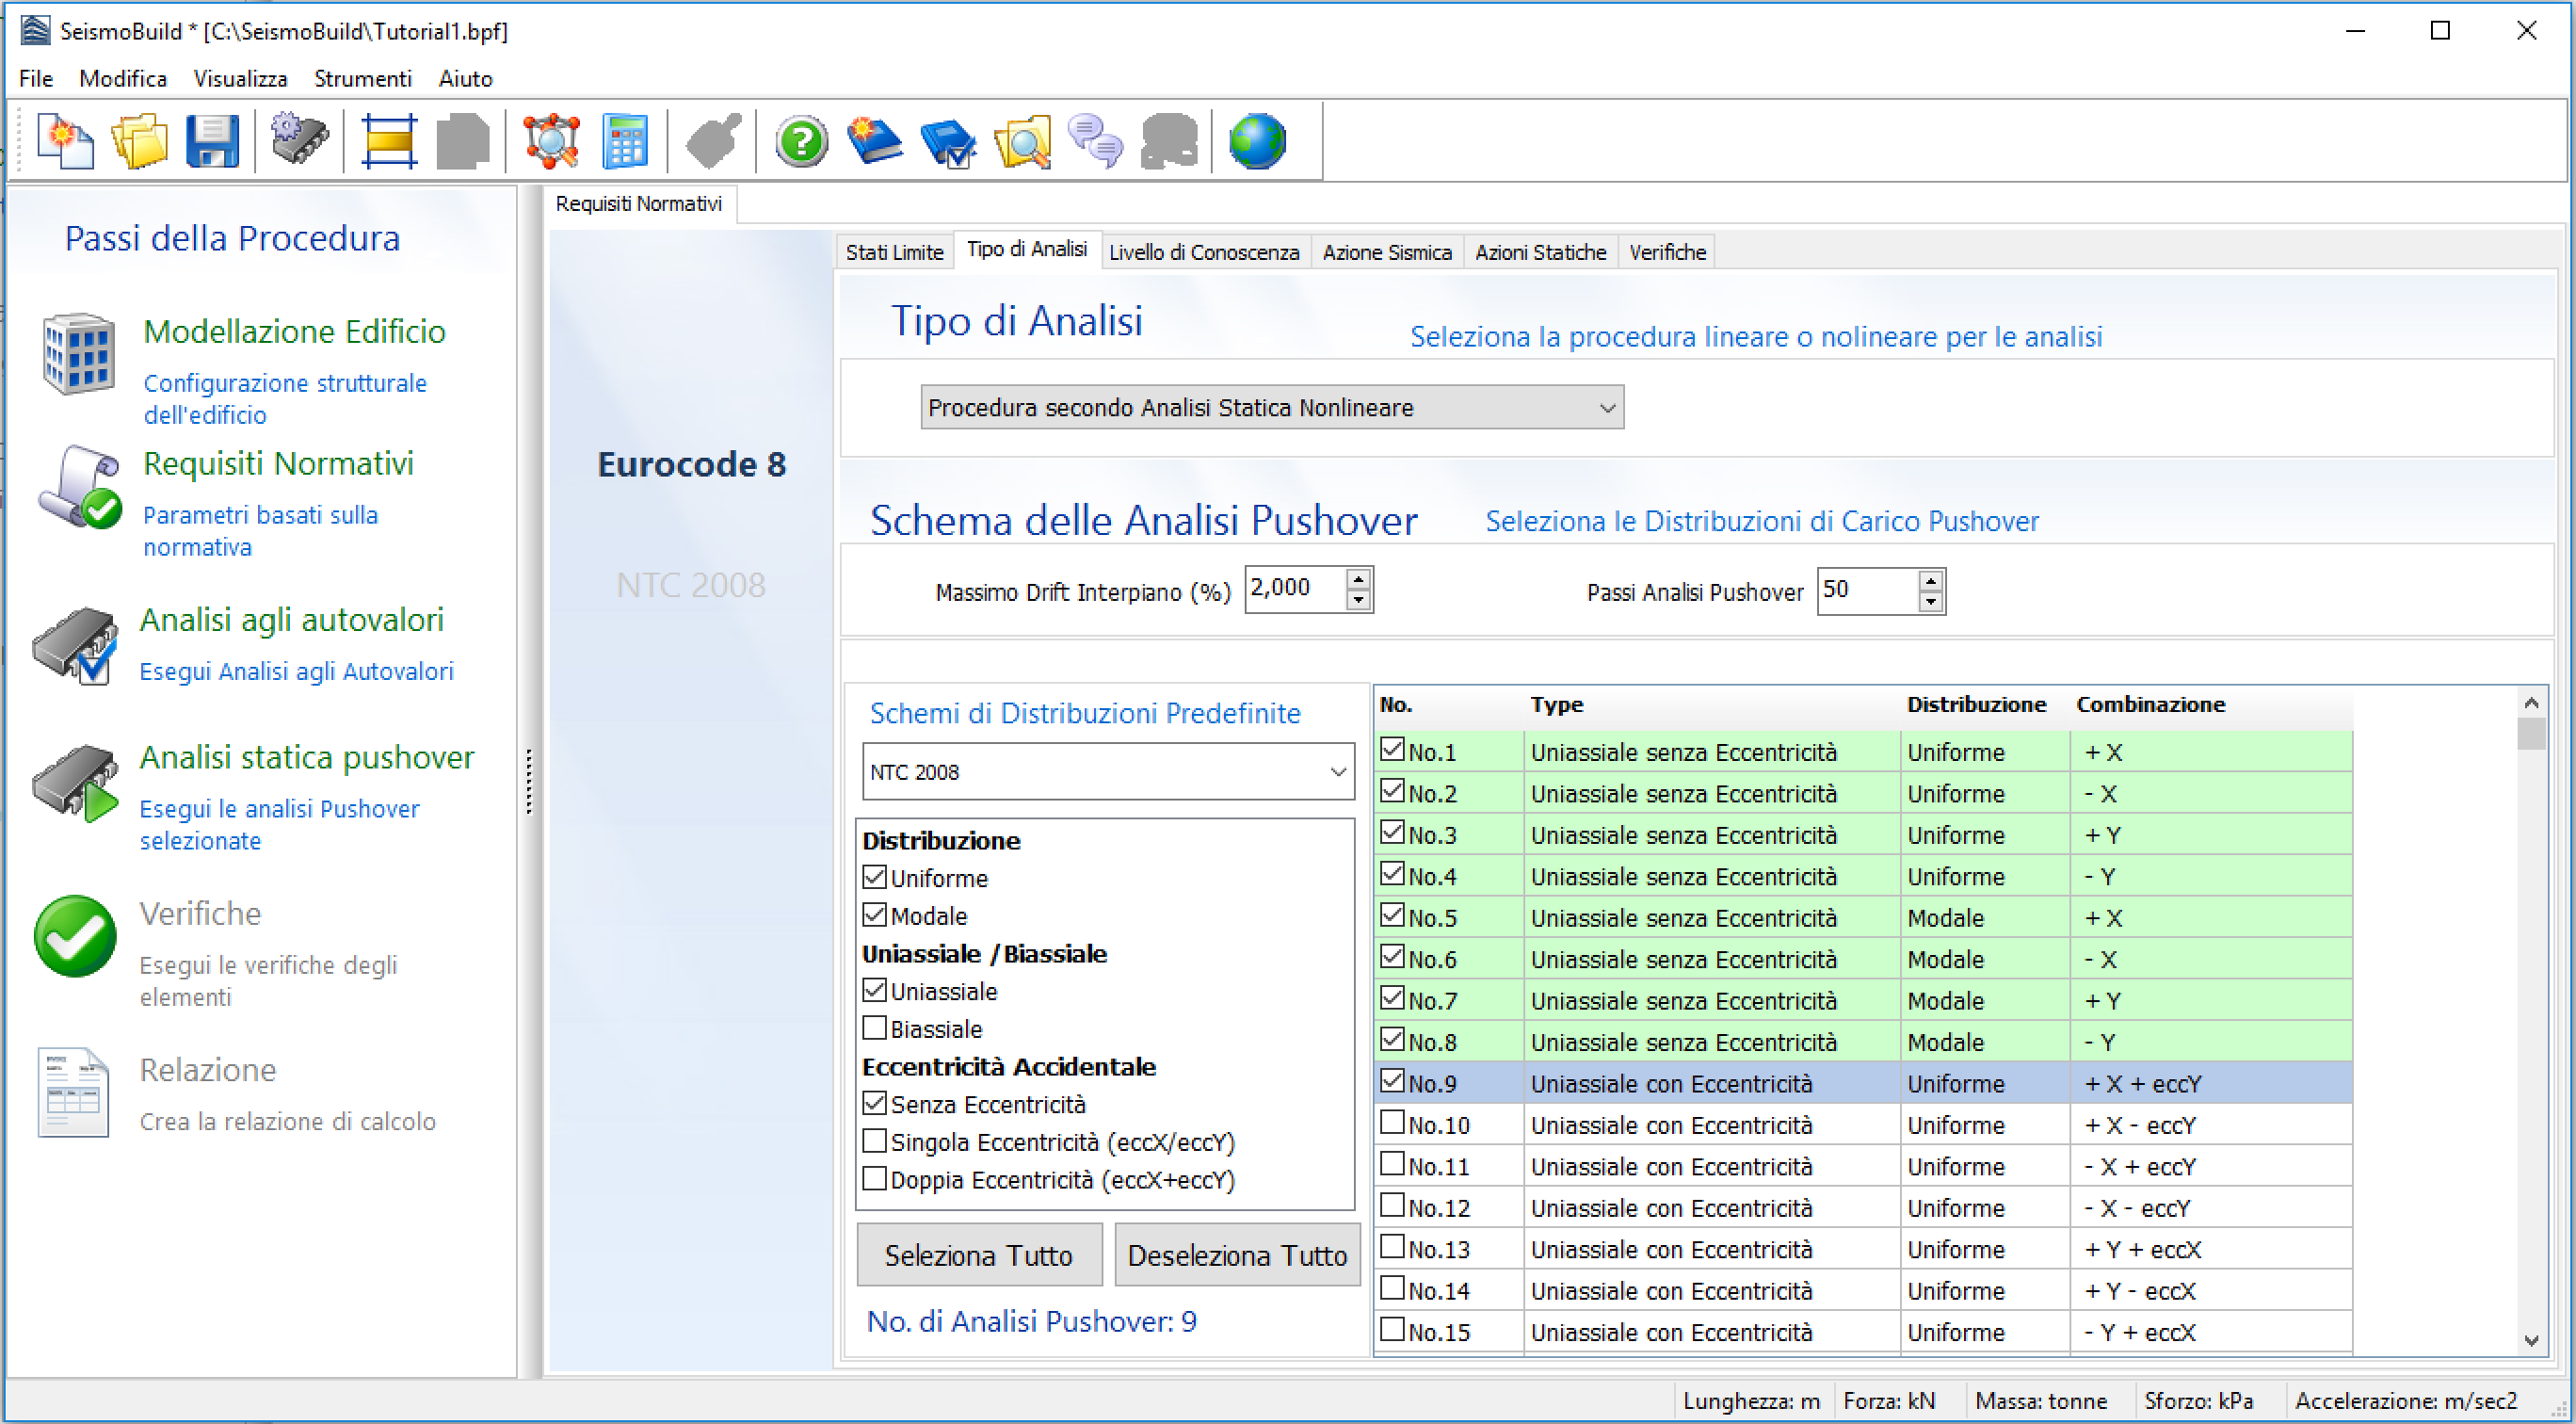
Task: Click the globe web icon
Action: (x=1257, y=141)
